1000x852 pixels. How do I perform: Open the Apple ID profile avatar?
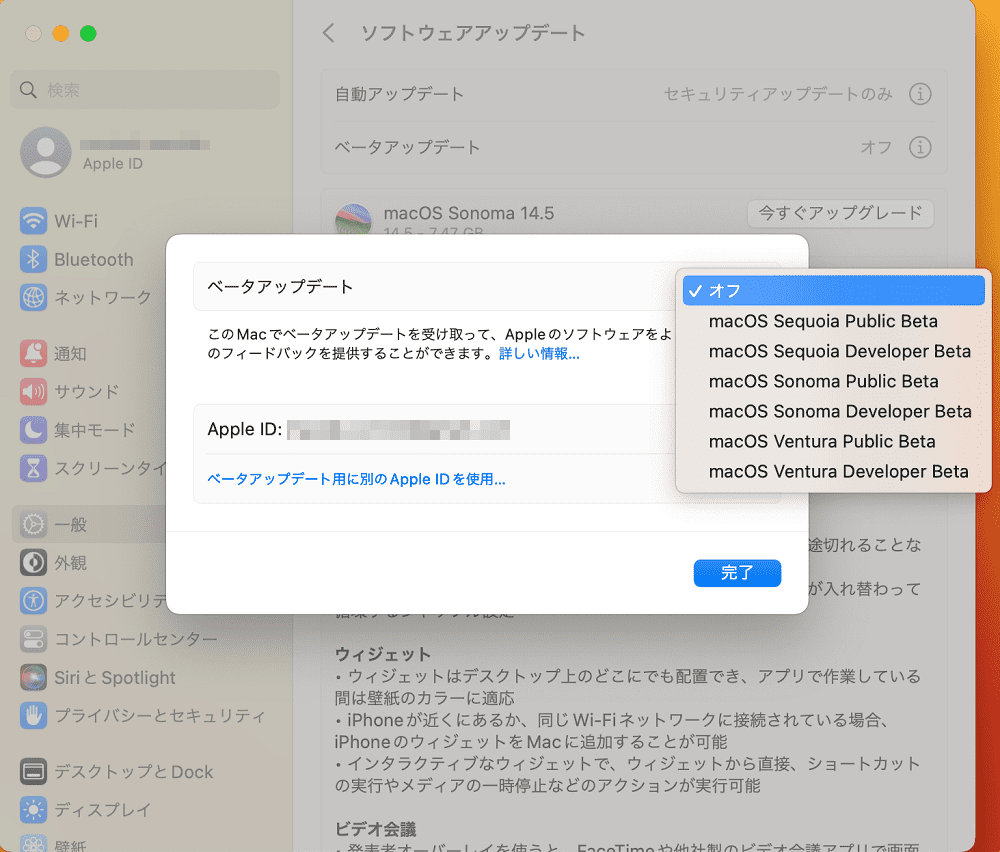(45, 152)
